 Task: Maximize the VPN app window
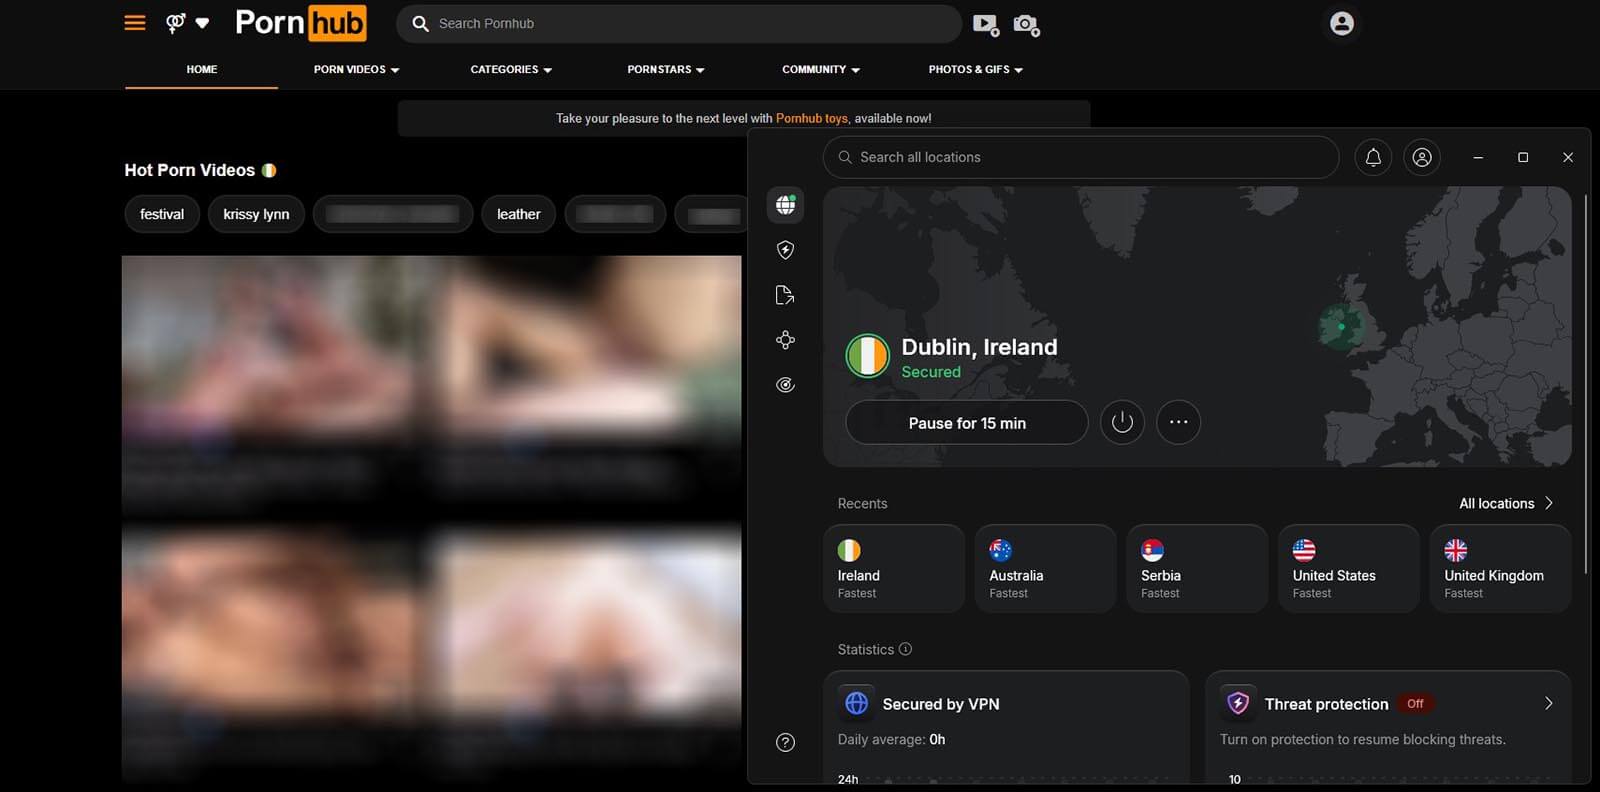pyautogui.click(x=1523, y=157)
